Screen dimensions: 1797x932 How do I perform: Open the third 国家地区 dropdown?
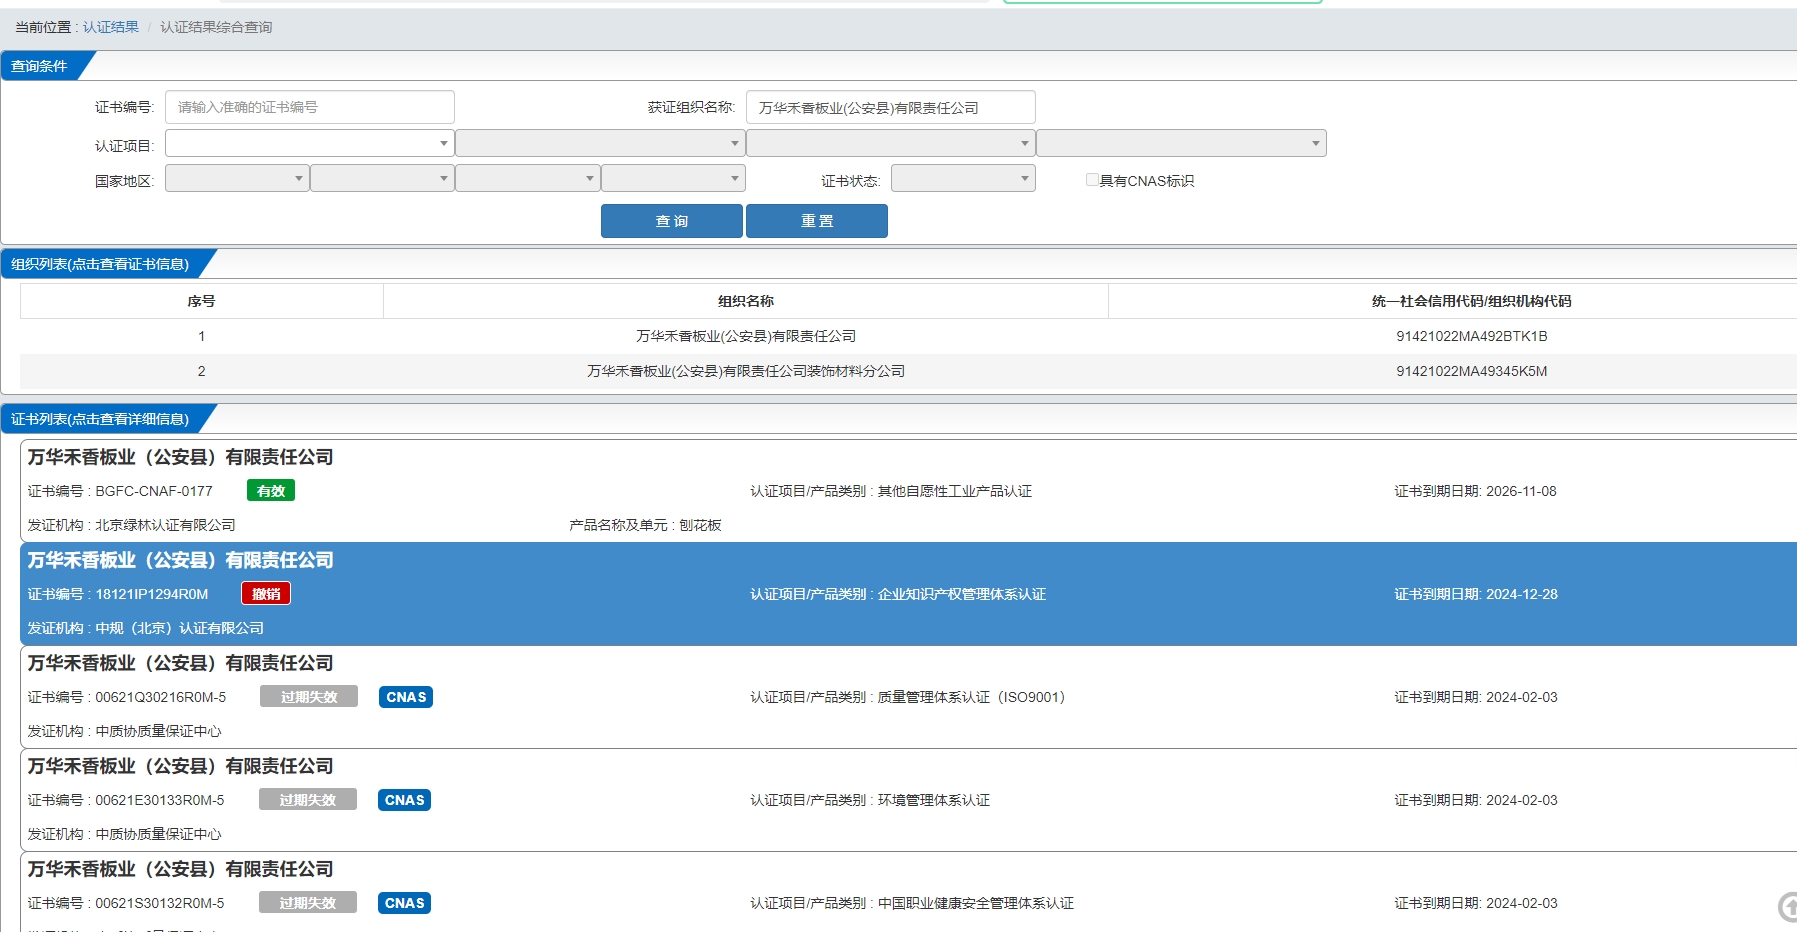pos(528,178)
